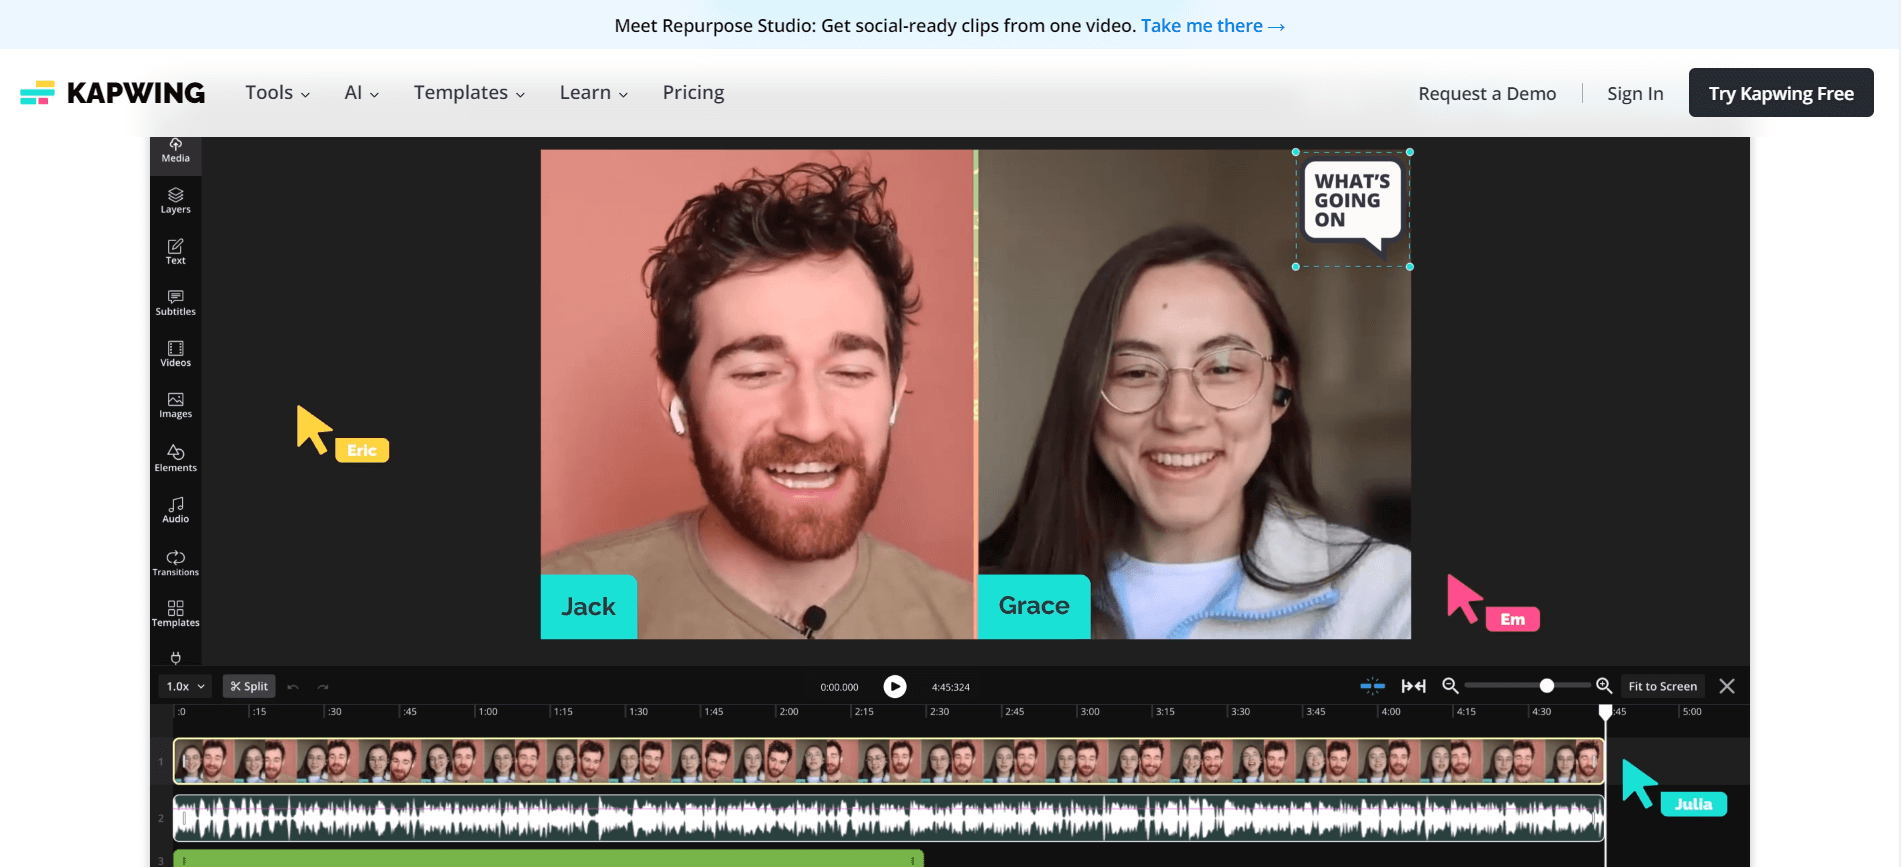
Task: Click the plugin icon below Templates
Action: pos(175,657)
